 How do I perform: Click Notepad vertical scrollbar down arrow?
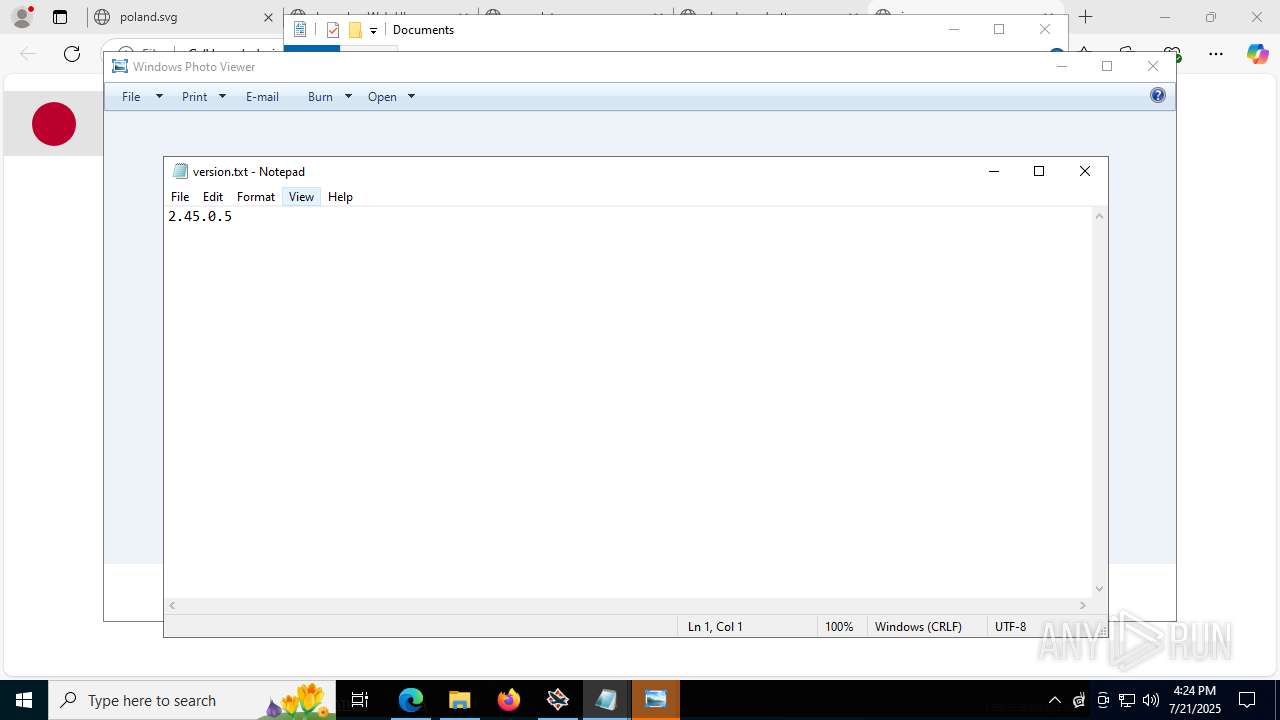coord(1100,589)
